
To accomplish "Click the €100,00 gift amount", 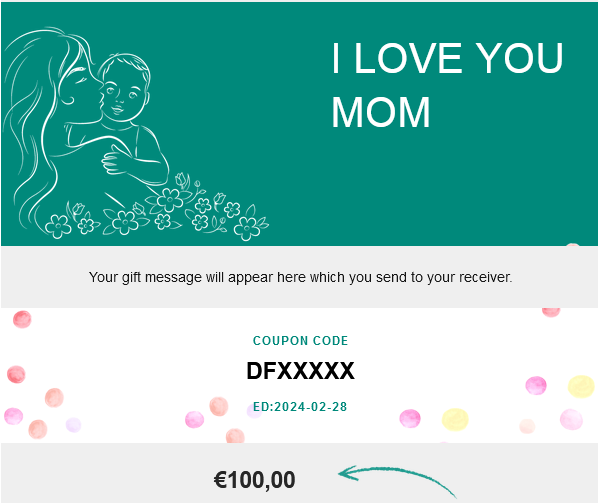I will click(254, 480).
